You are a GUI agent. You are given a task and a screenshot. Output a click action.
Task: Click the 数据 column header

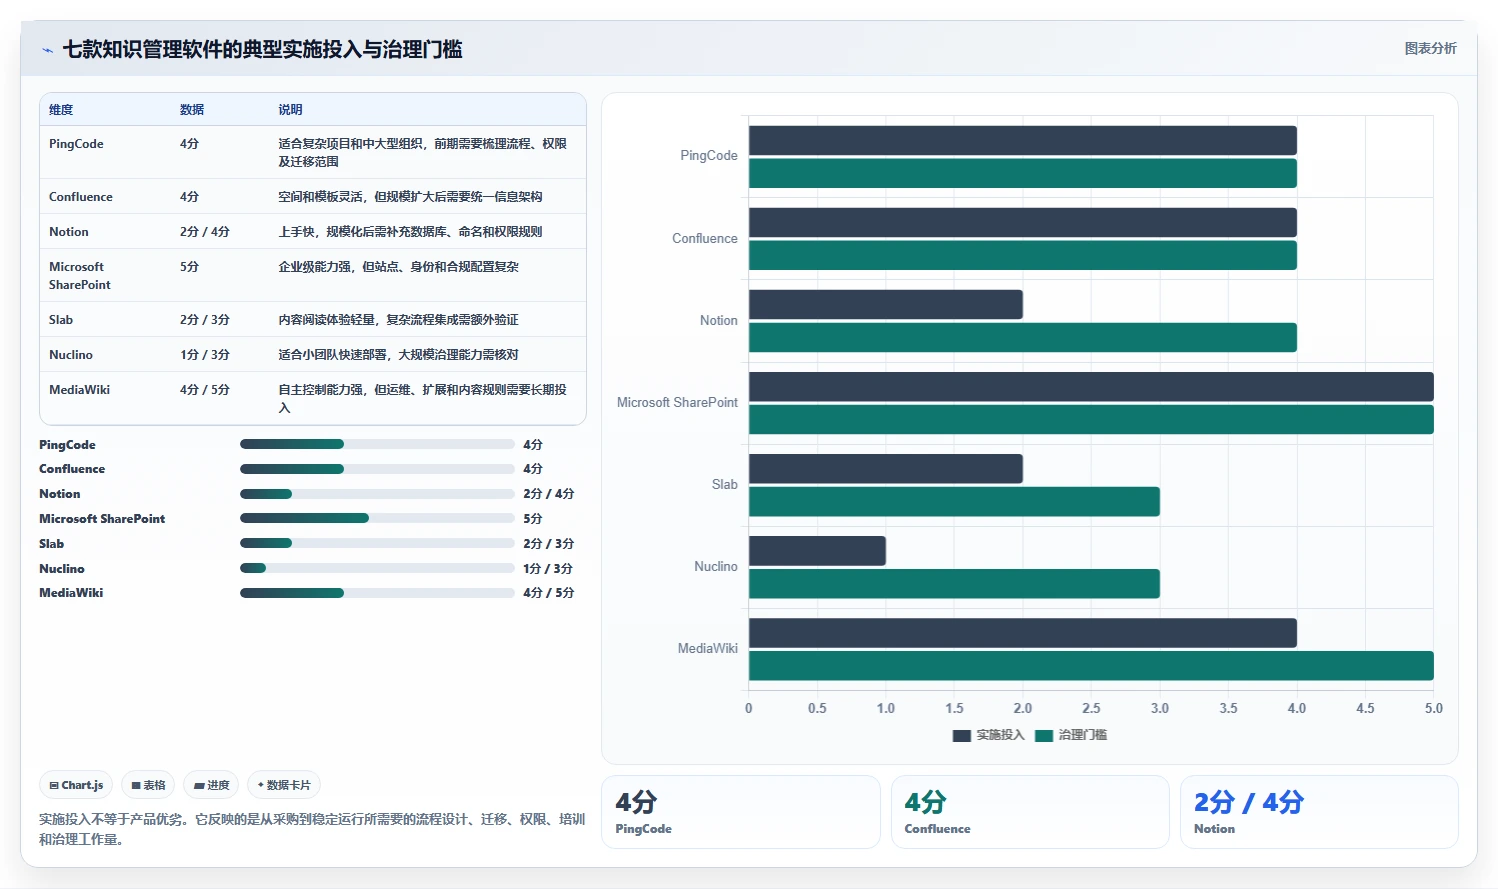tap(192, 110)
